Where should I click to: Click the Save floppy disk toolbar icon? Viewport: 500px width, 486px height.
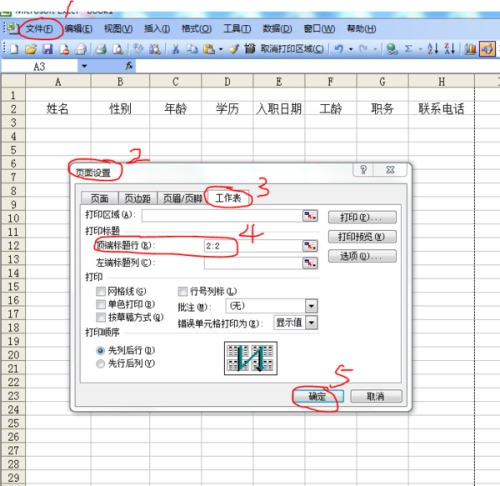47,49
